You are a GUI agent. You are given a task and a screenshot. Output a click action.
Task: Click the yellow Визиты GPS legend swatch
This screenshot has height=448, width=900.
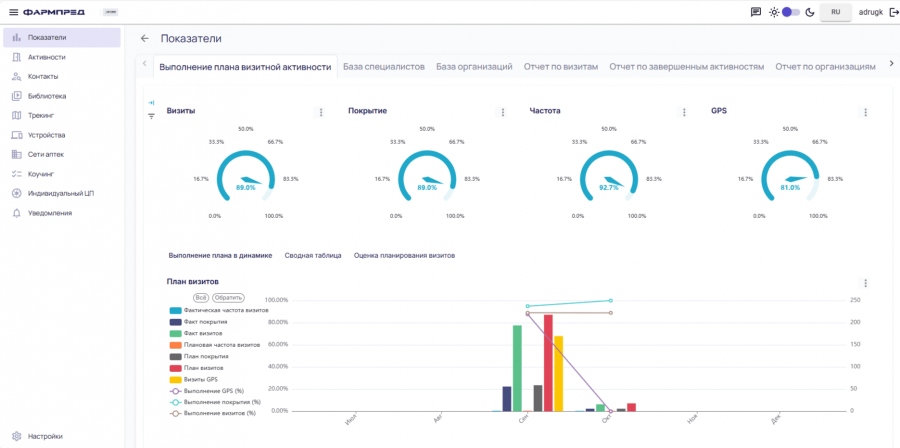pyautogui.click(x=176, y=380)
